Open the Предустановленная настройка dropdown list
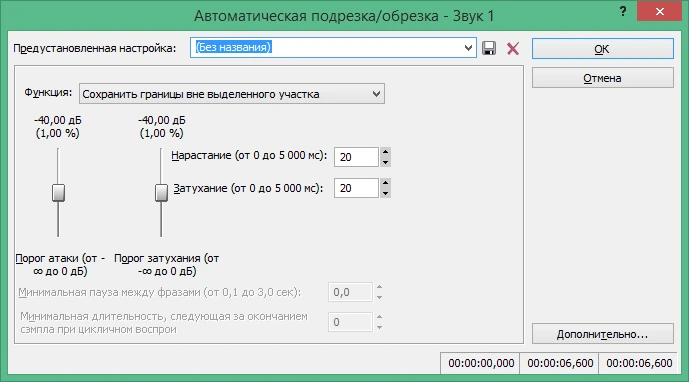The width and height of the screenshot is (689, 382). coord(468,47)
